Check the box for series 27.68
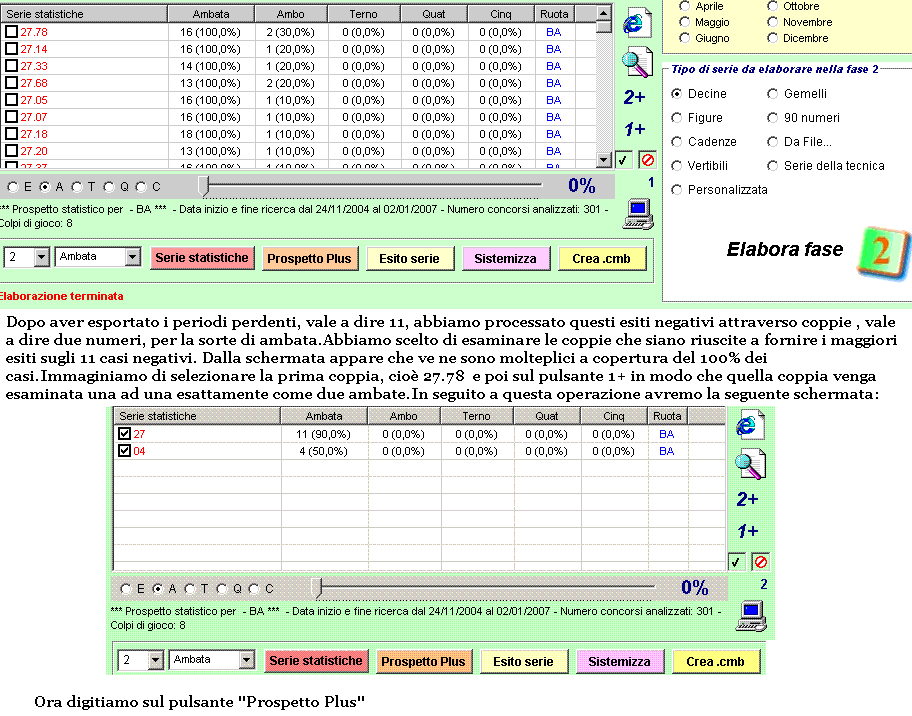This screenshot has width=912, height=716. (x=11, y=82)
